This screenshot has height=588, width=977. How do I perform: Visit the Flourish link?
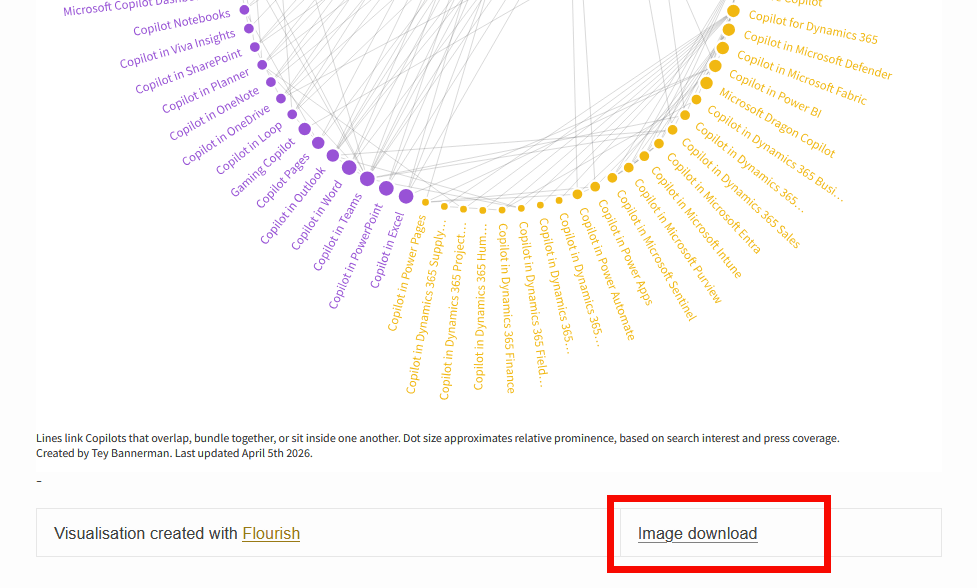click(x=271, y=534)
